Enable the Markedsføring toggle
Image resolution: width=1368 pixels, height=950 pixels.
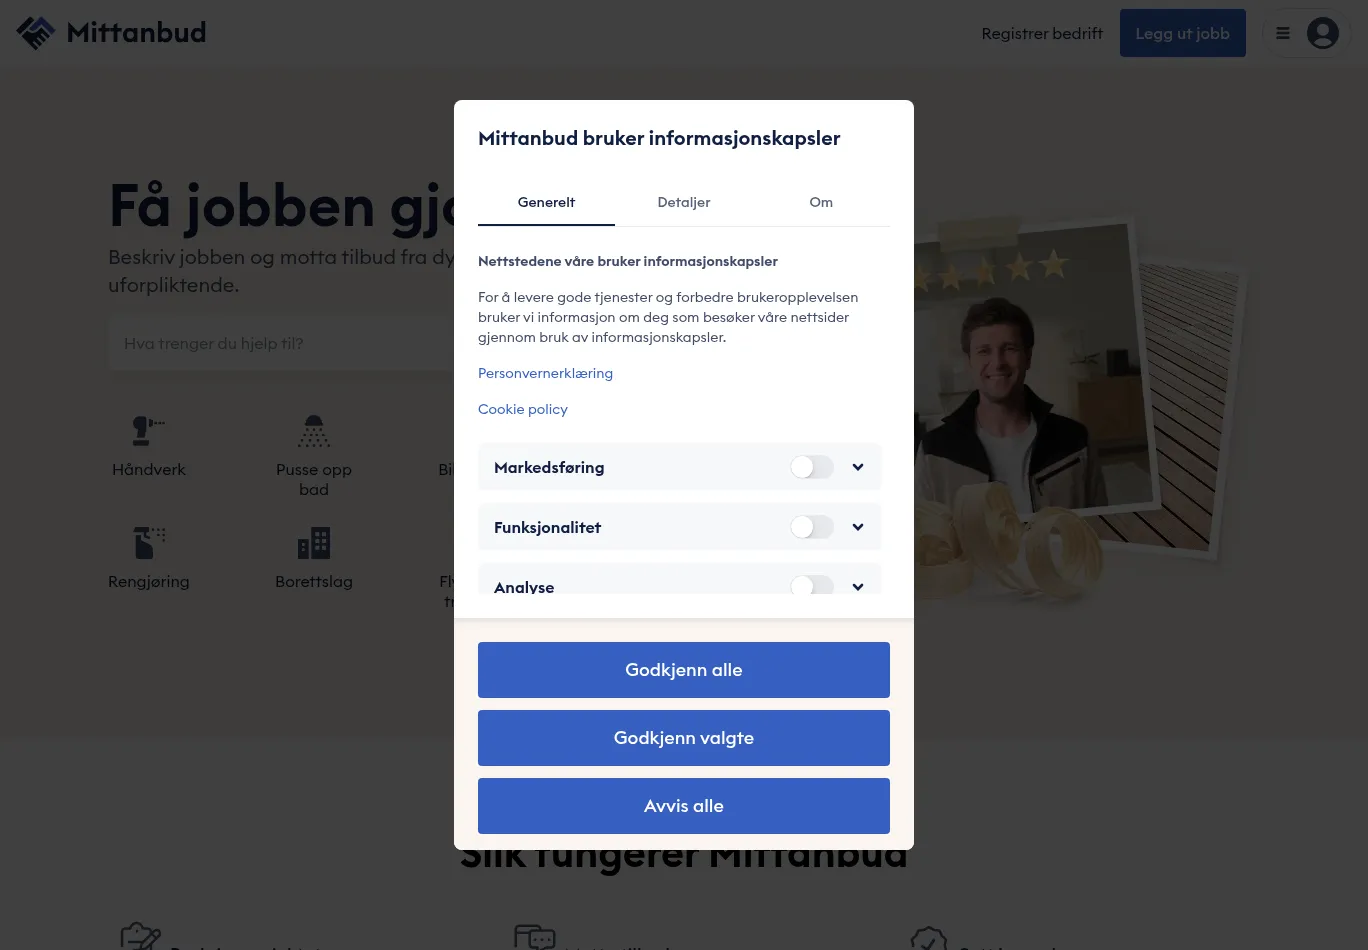point(812,467)
